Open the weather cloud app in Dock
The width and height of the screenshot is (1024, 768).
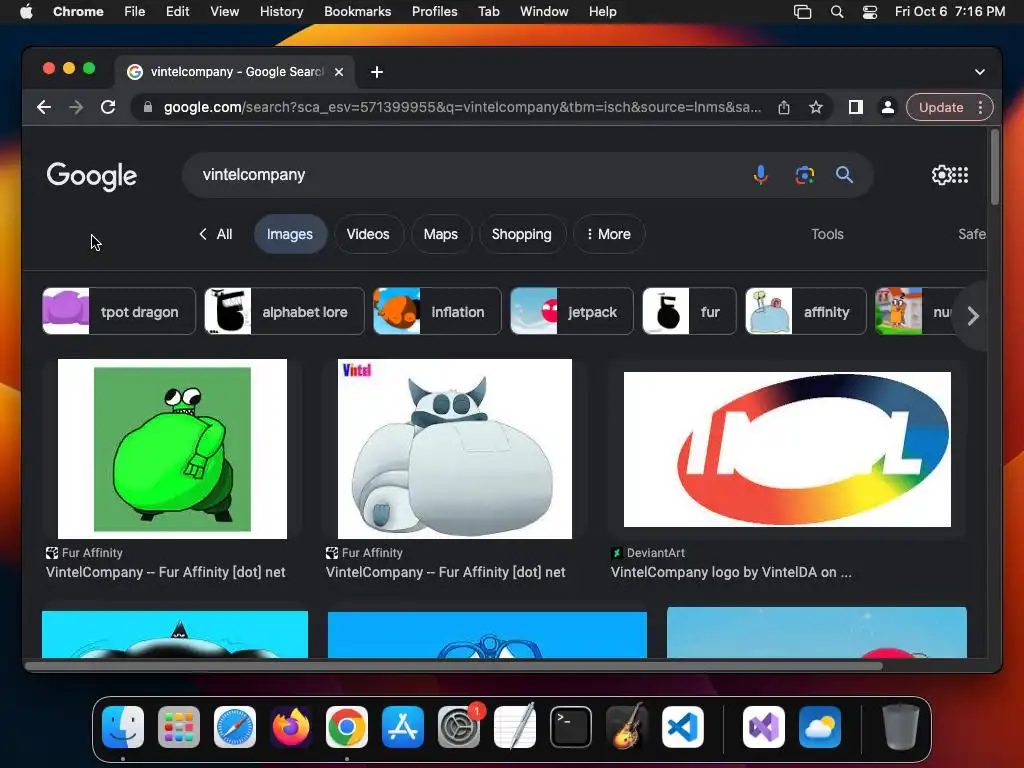pyautogui.click(x=820, y=727)
